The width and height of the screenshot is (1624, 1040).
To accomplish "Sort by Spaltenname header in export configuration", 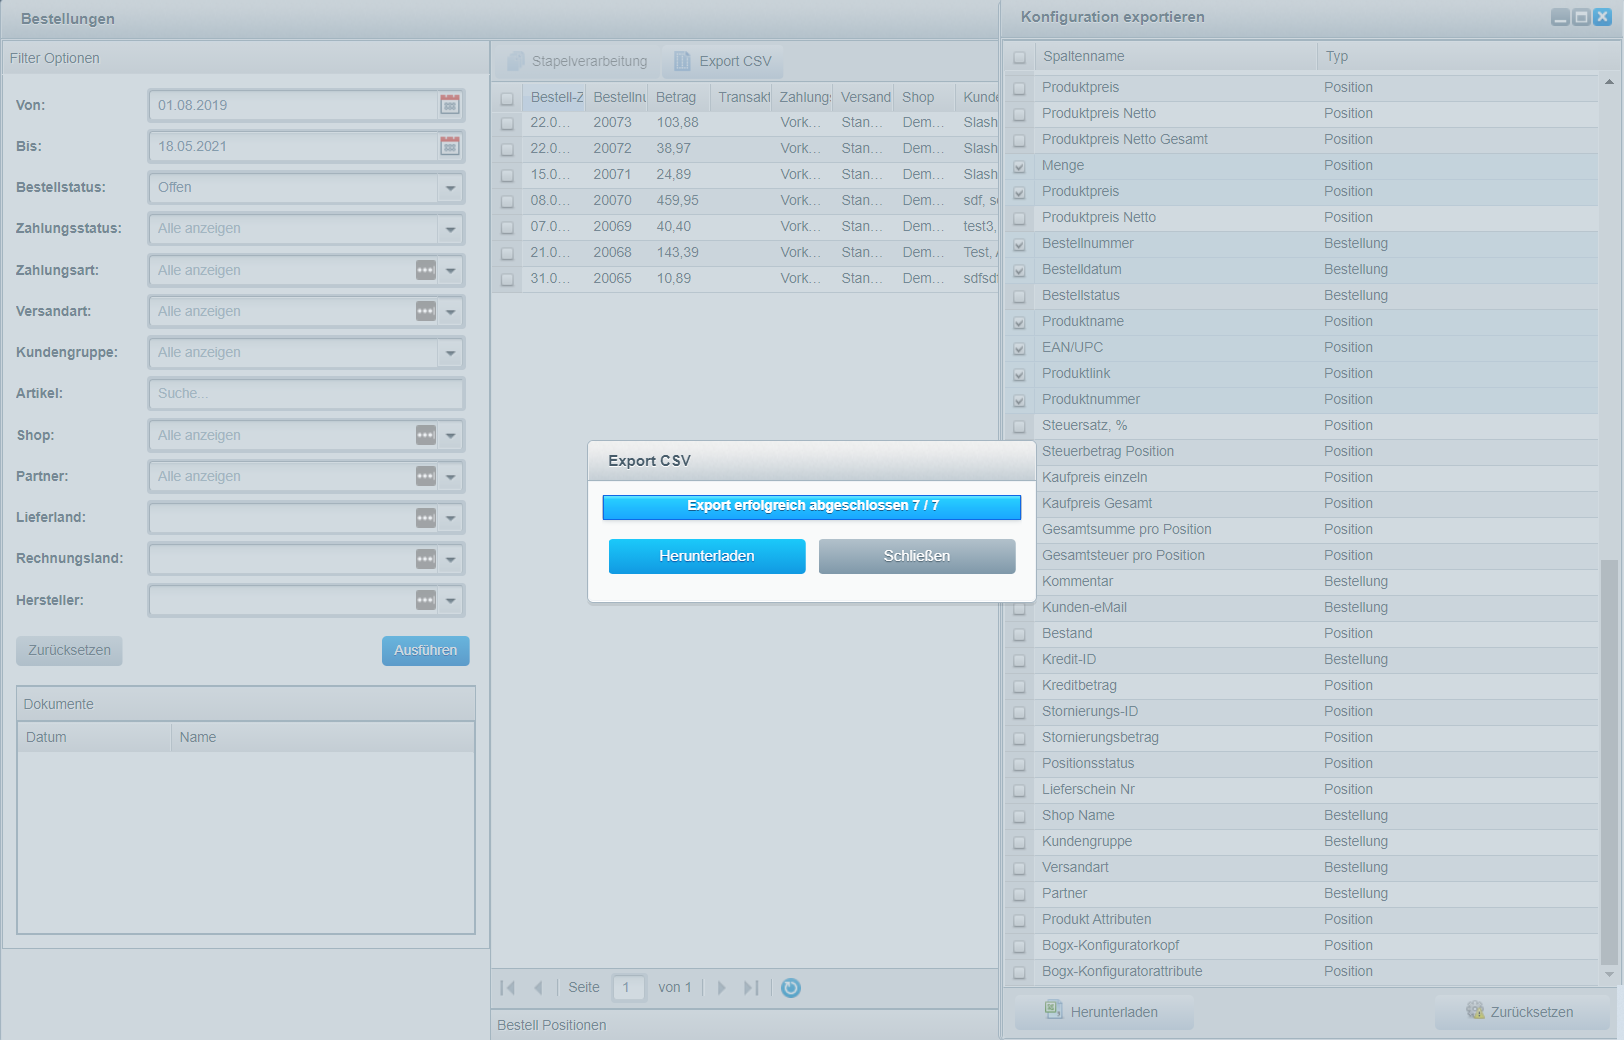I will (1175, 56).
